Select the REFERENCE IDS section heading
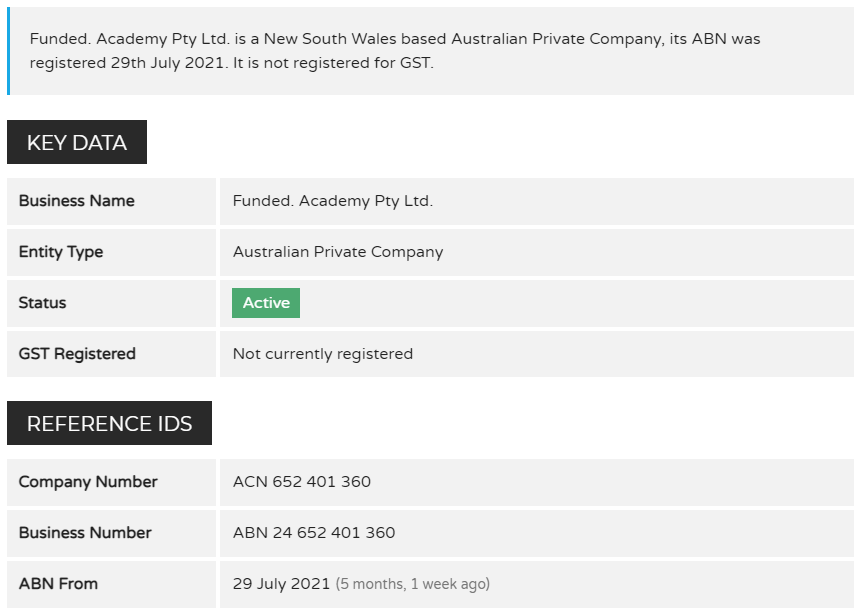862x616 pixels. click(109, 423)
